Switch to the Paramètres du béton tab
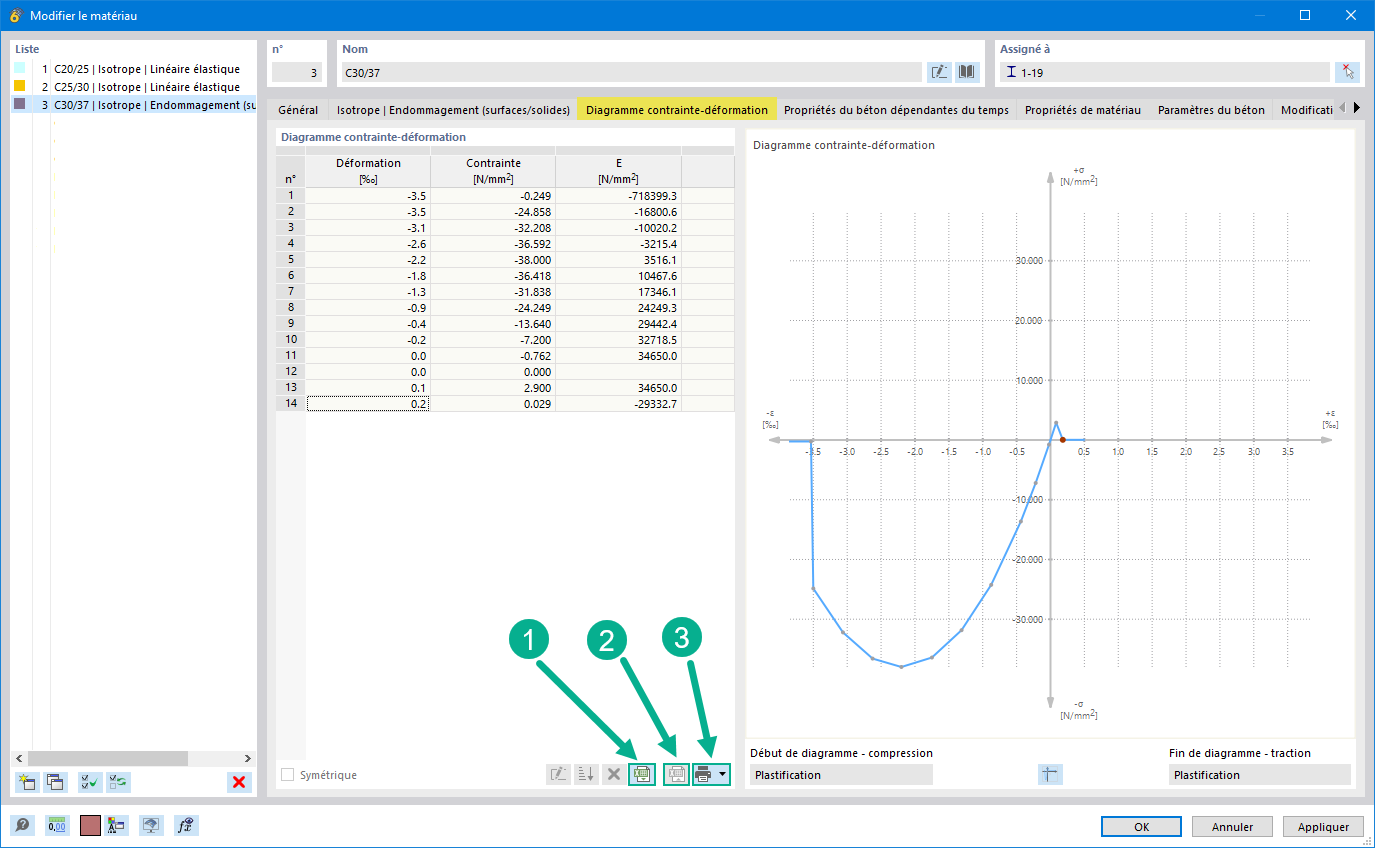The height and width of the screenshot is (848, 1375). [x=1211, y=110]
